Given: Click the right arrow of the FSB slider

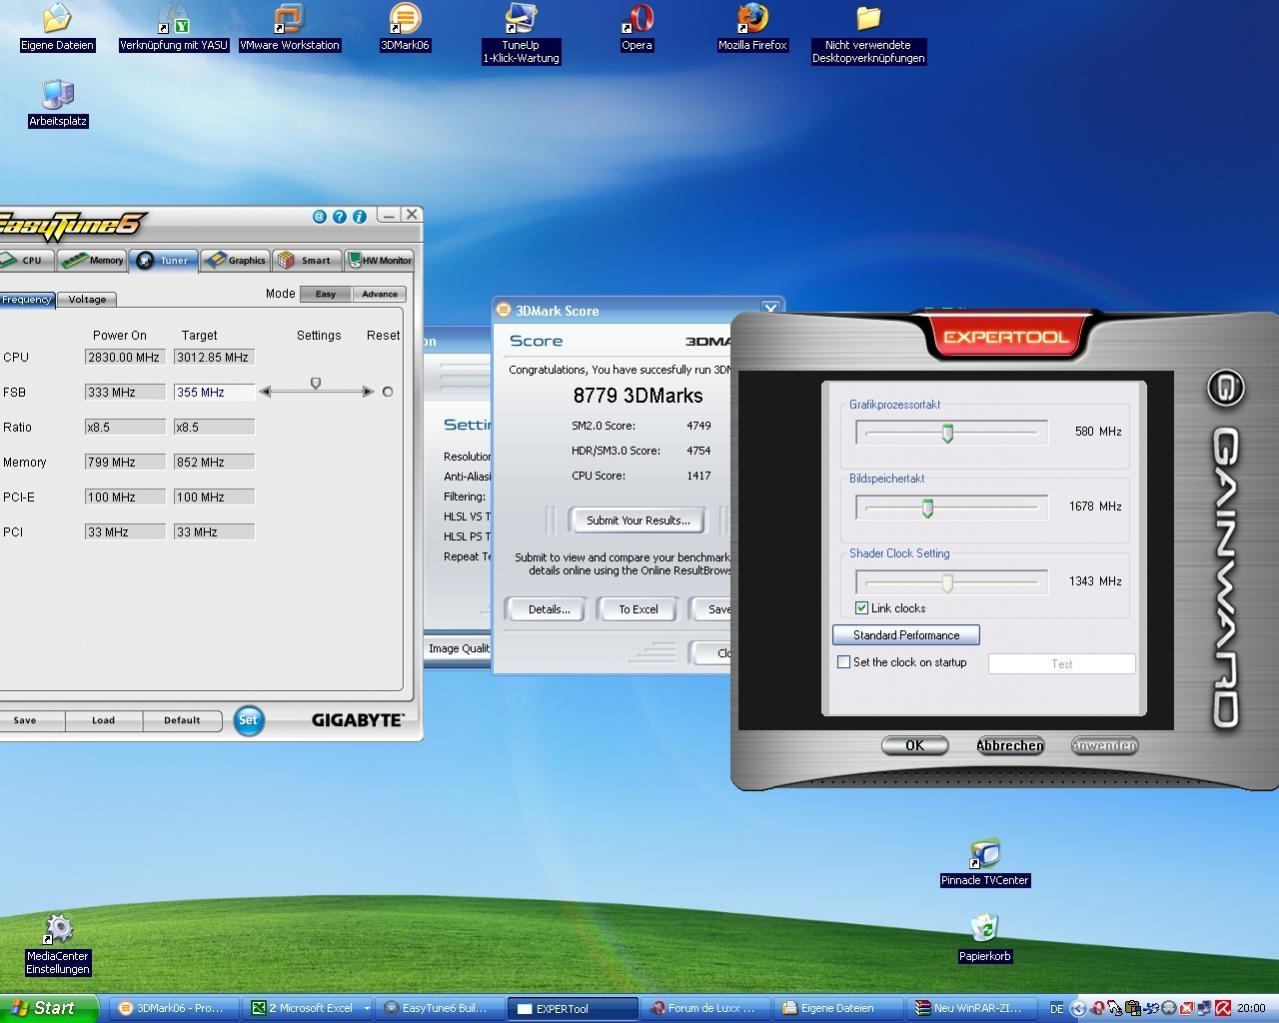Looking at the screenshot, I should (x=368, y=392).
